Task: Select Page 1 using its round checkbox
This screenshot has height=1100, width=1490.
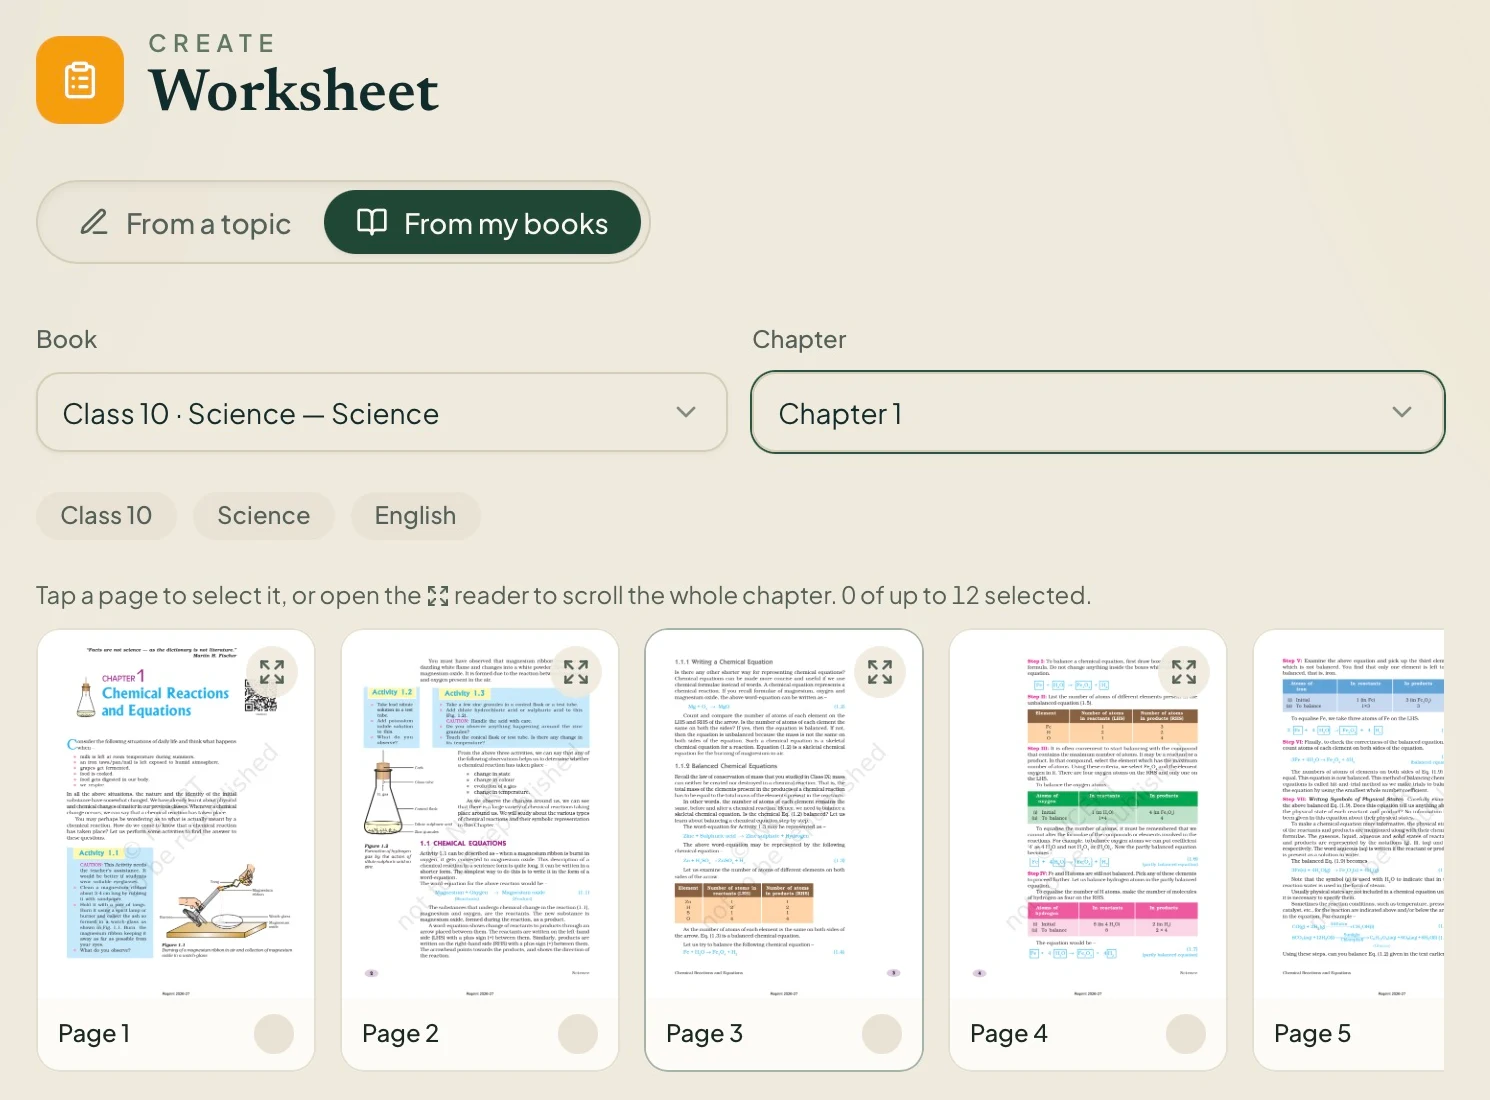Action: click(274, 1034)
